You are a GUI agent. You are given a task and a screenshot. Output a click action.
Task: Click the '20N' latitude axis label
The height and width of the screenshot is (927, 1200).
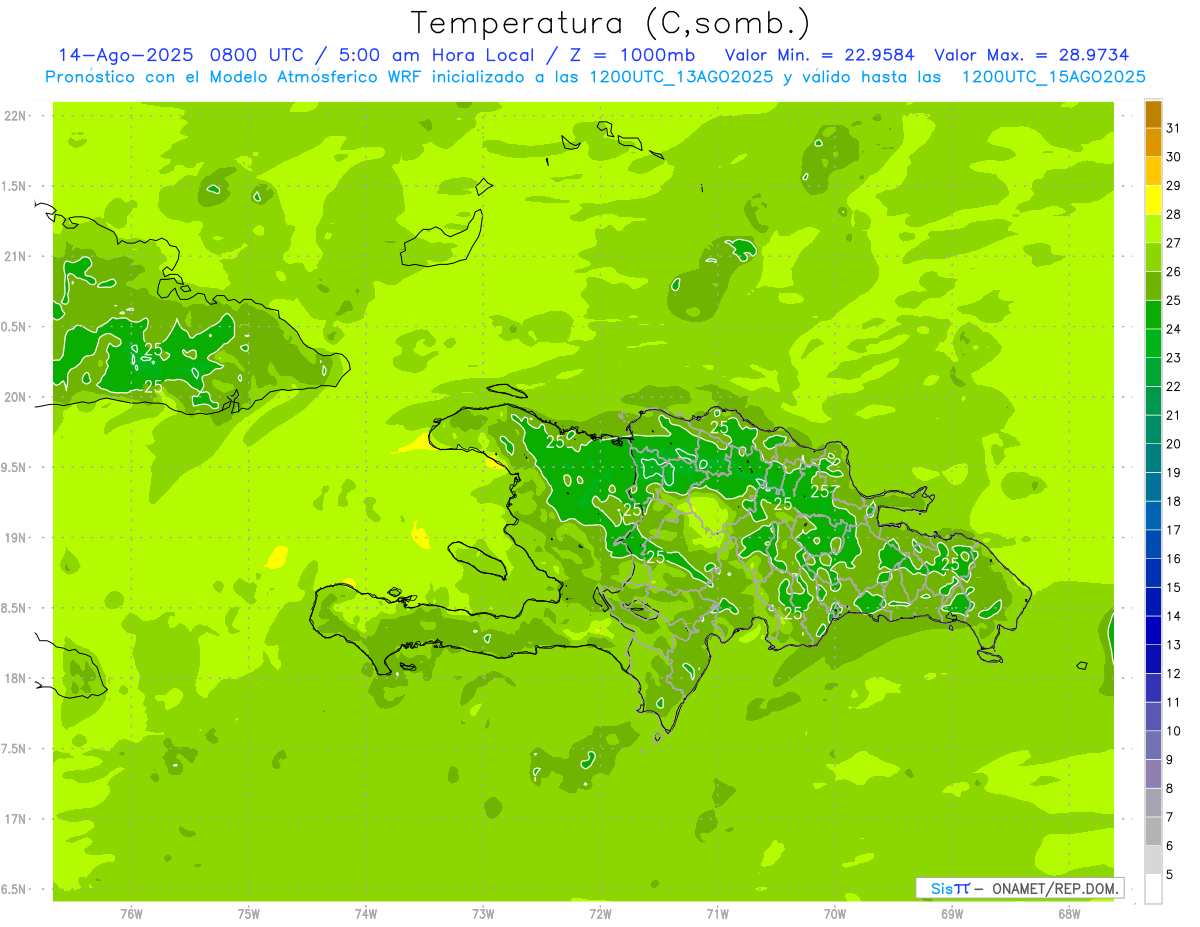pos(15,397)
